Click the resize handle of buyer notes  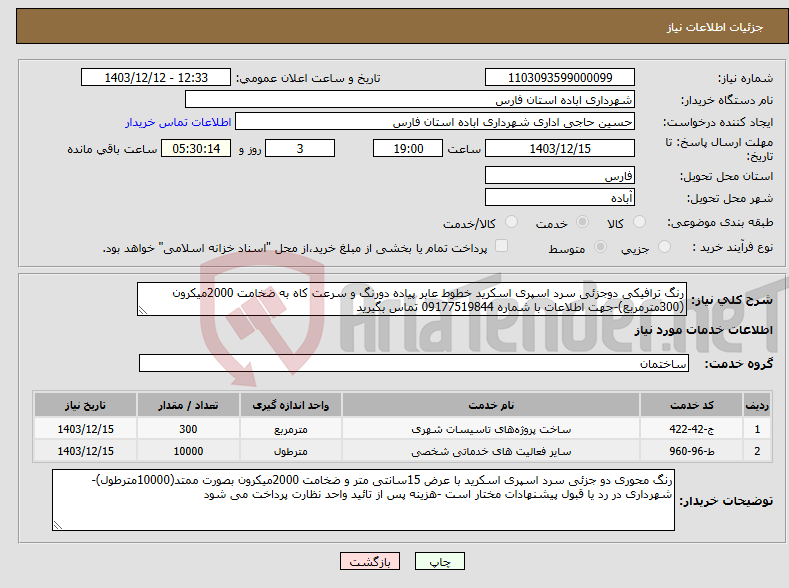58,525
